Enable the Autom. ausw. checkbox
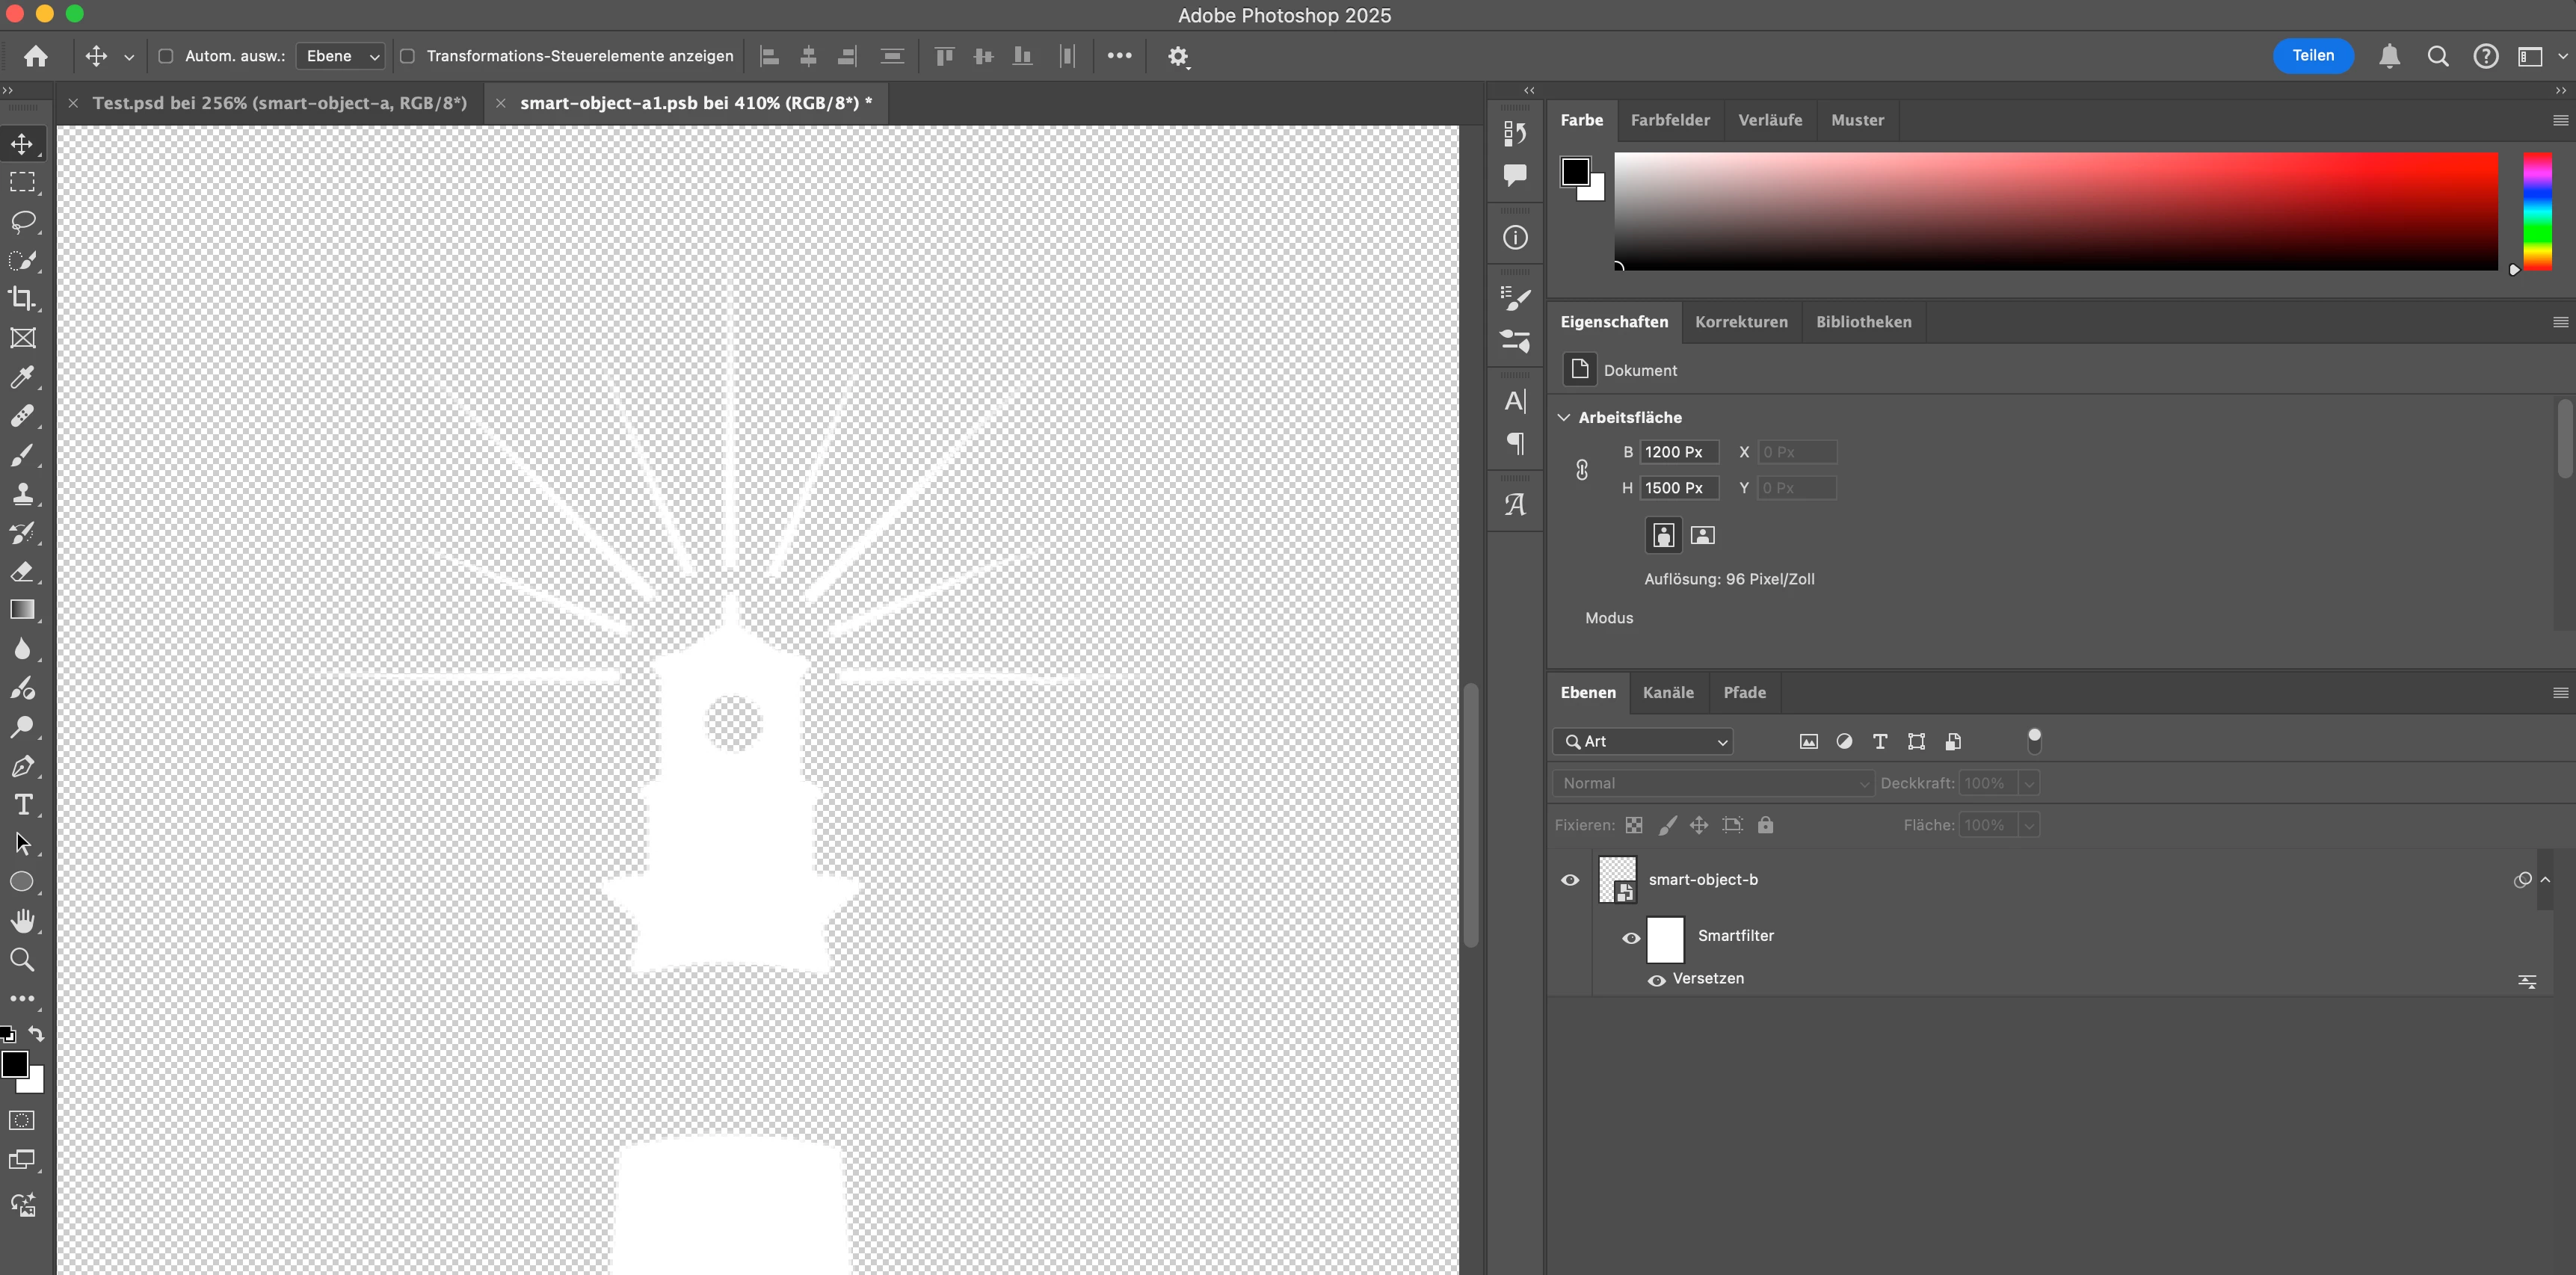This screenshot has width=2576, height=1275. tap(166, 56)
